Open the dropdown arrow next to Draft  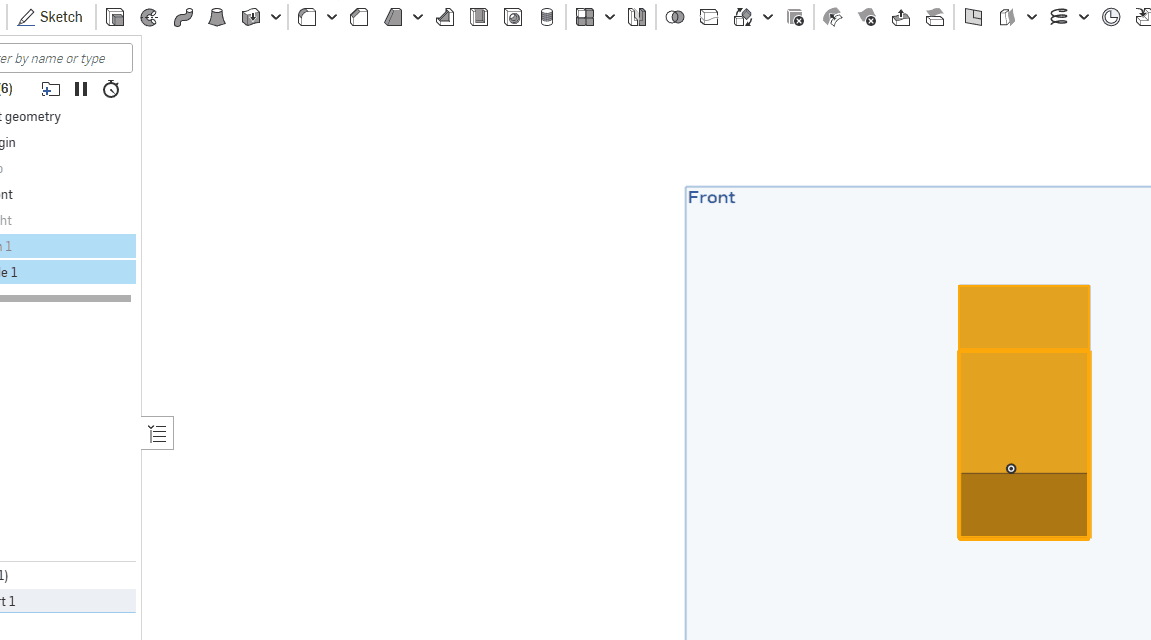pyautogui.click(x=418, y=17)
